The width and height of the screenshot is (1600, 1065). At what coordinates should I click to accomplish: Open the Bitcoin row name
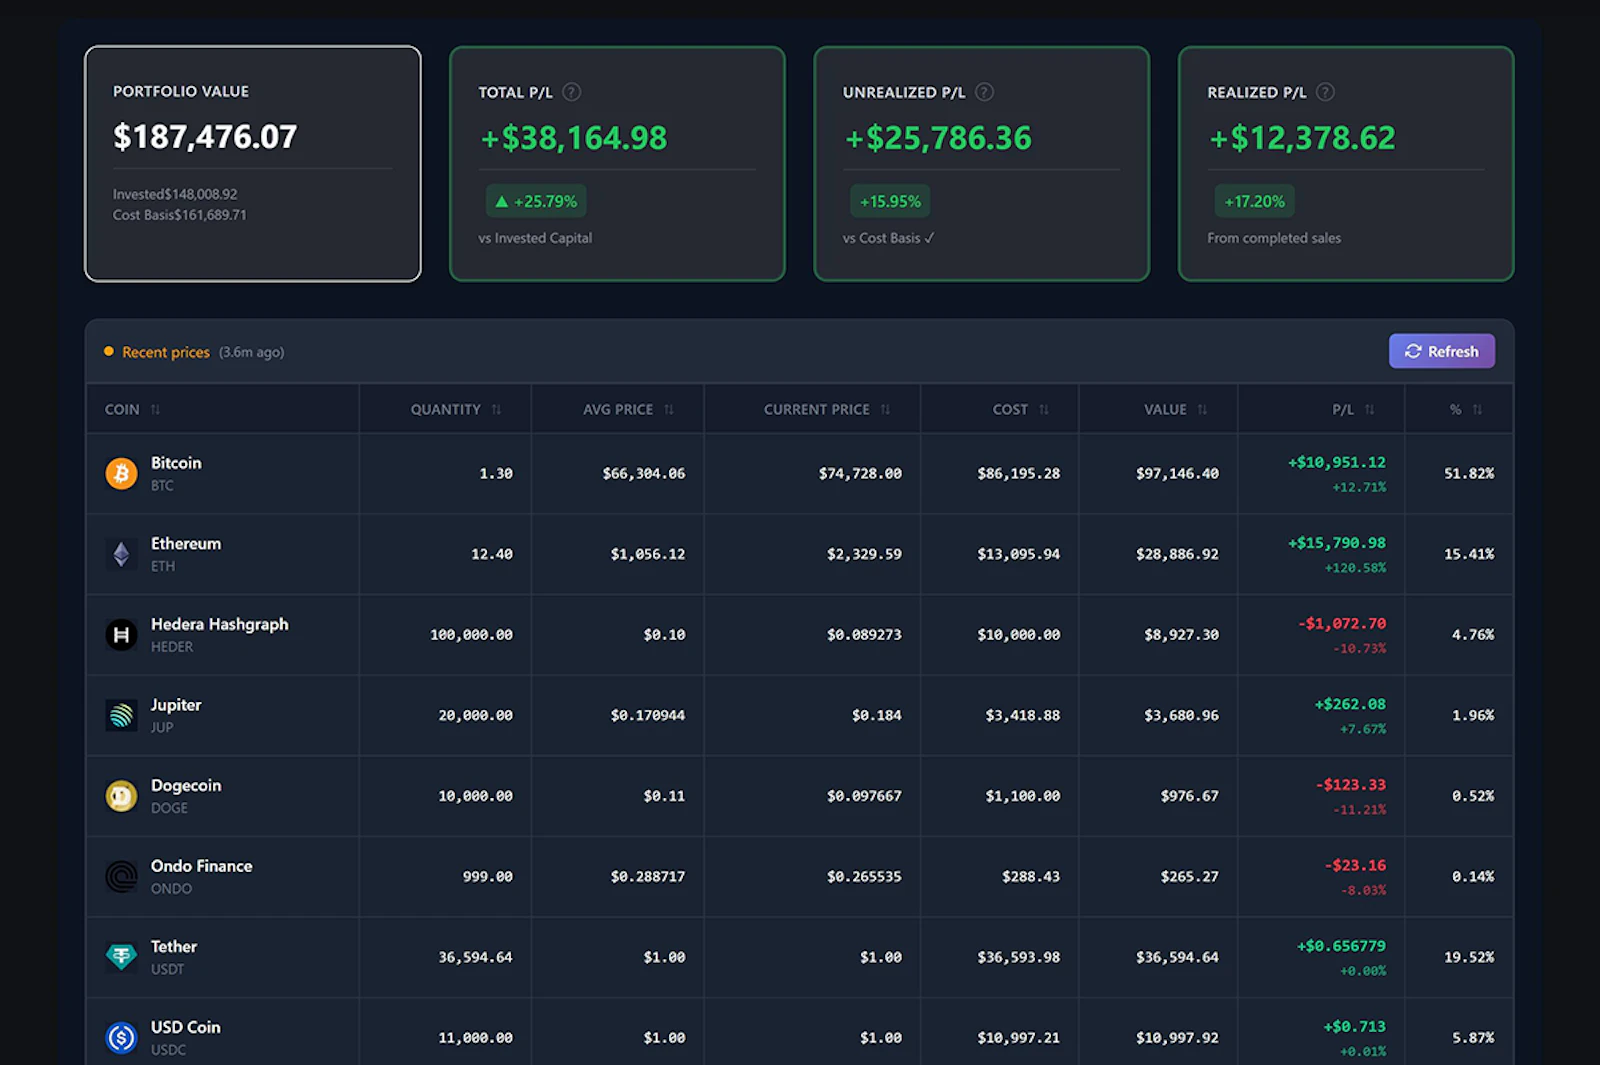tap(176, 463)
